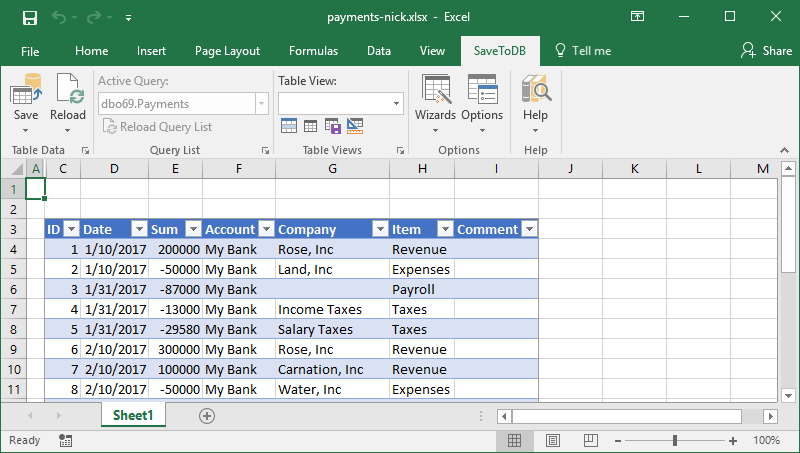Click the first Table Views icon
Image resolution: width=800 pixels, height=453 pixels.
tap(289, 125)
